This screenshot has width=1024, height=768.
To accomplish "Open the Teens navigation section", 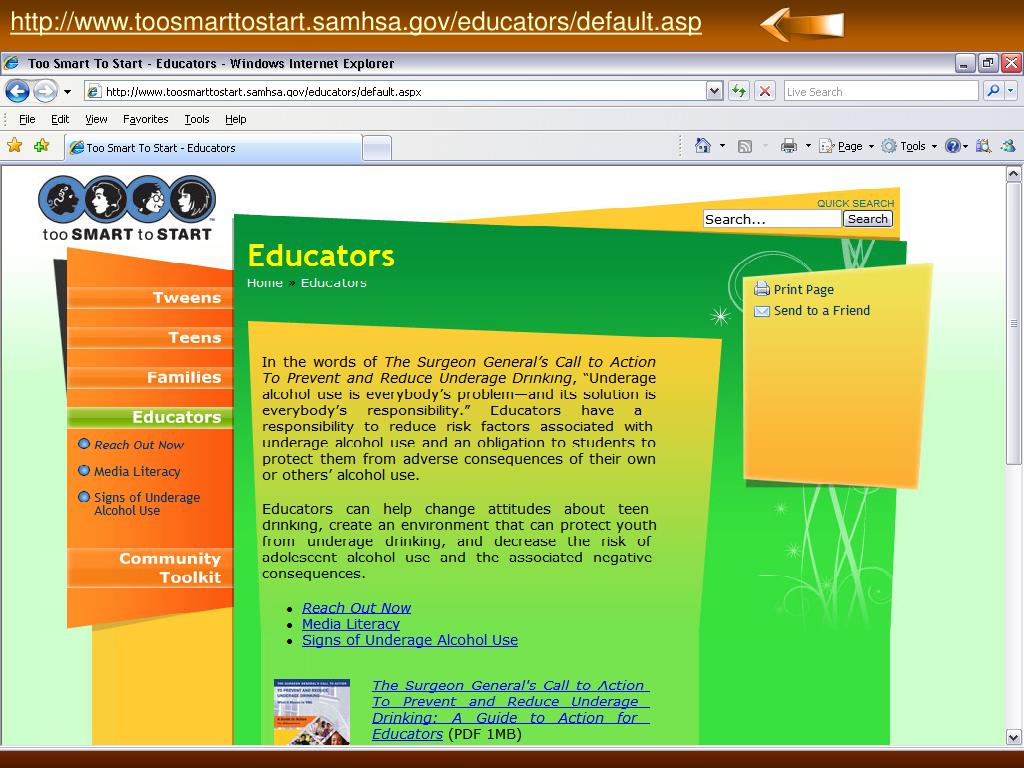I will tap(150, 338).
